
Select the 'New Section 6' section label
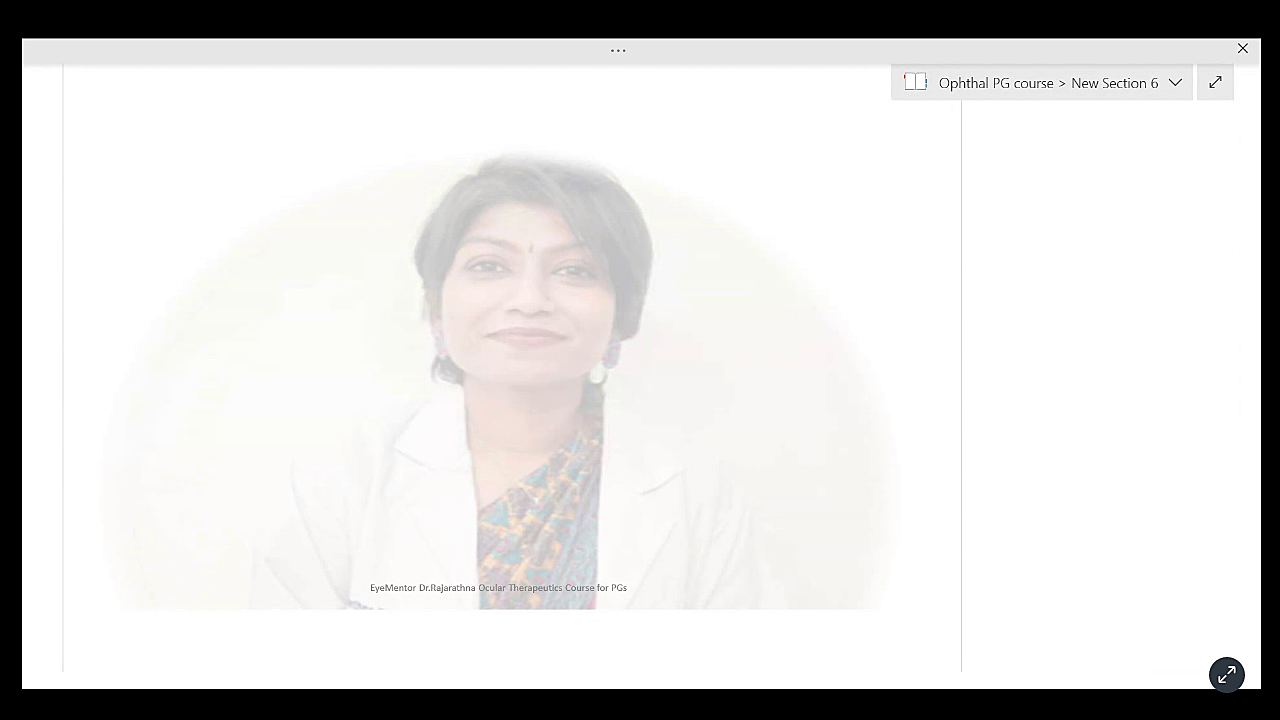pyautogui.click(x=1114, y=83)
